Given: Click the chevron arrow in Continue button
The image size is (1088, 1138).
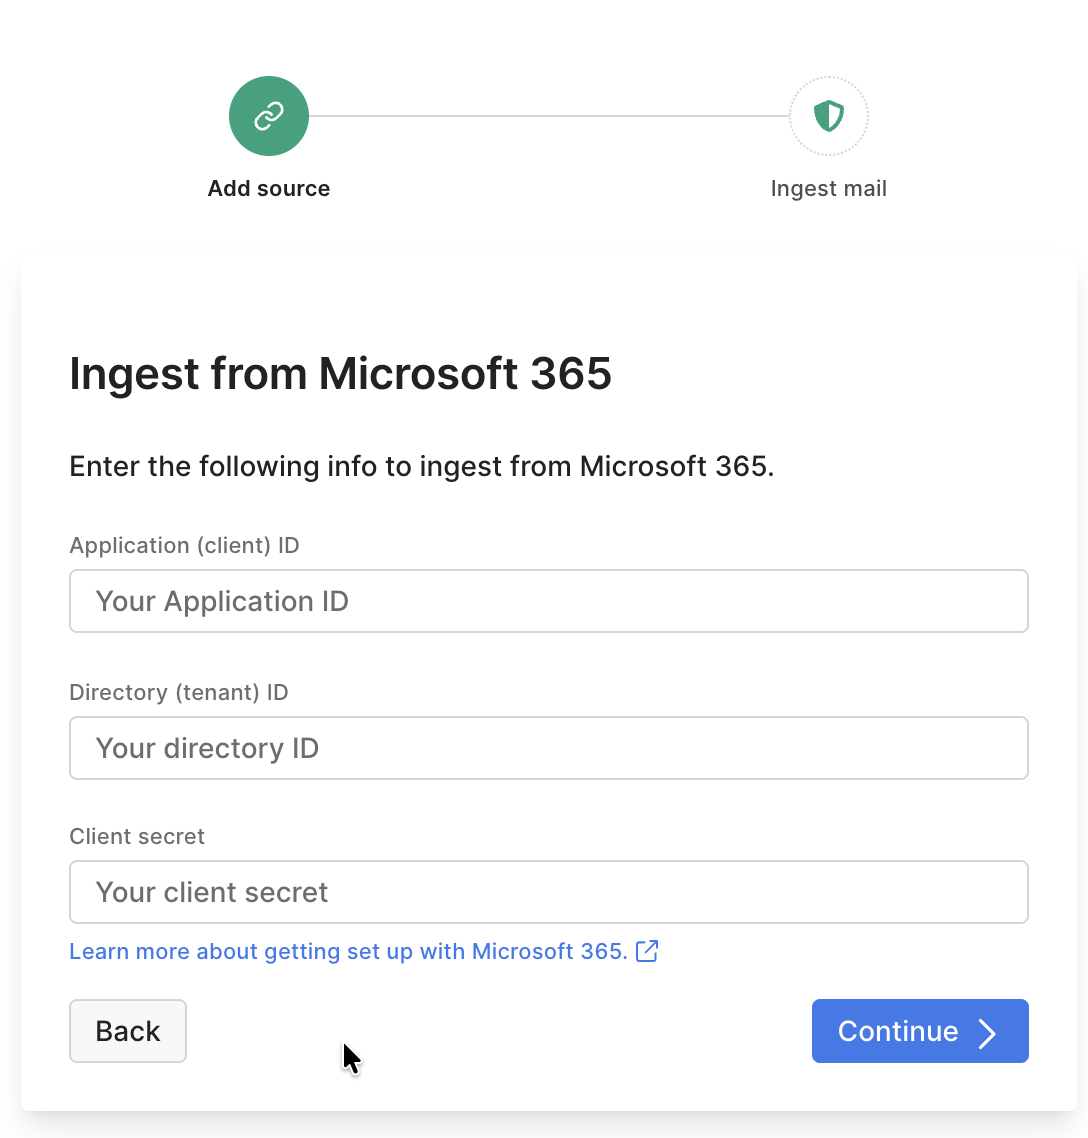Looking at the screenshot, I should pyautogui.click(x=986, y=1033).
